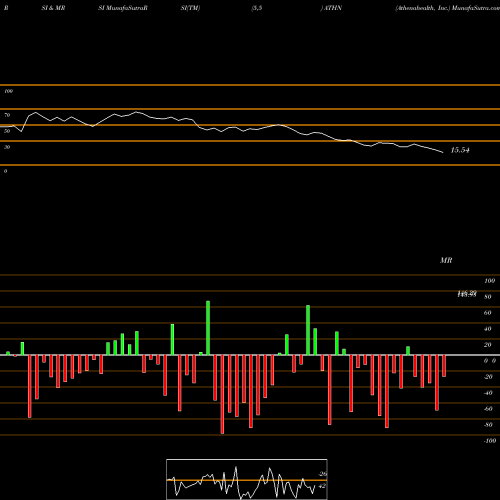This screenshot has height=500, width=500.
Task: Click the MR panel title label
Action: pos(446,260)
